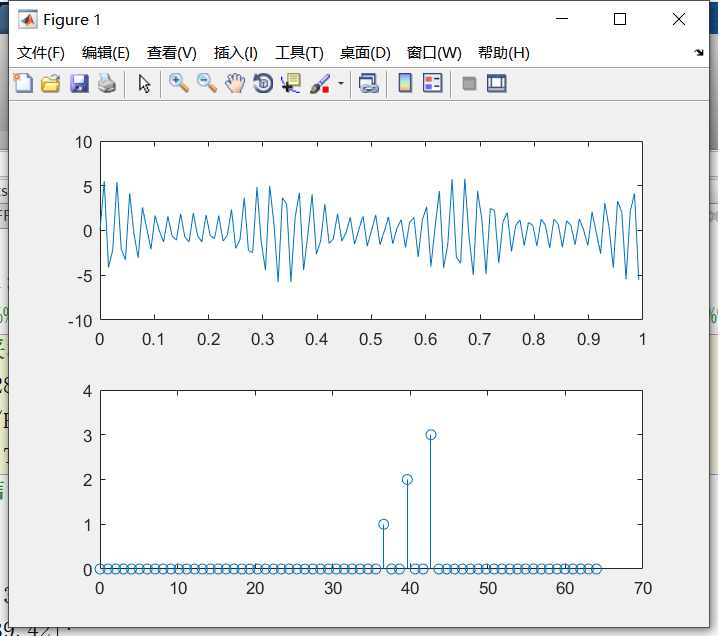Select the Edit Plot arrow tool
The width and height of the screenshot is (718, 636).
(x=144, y=84)
